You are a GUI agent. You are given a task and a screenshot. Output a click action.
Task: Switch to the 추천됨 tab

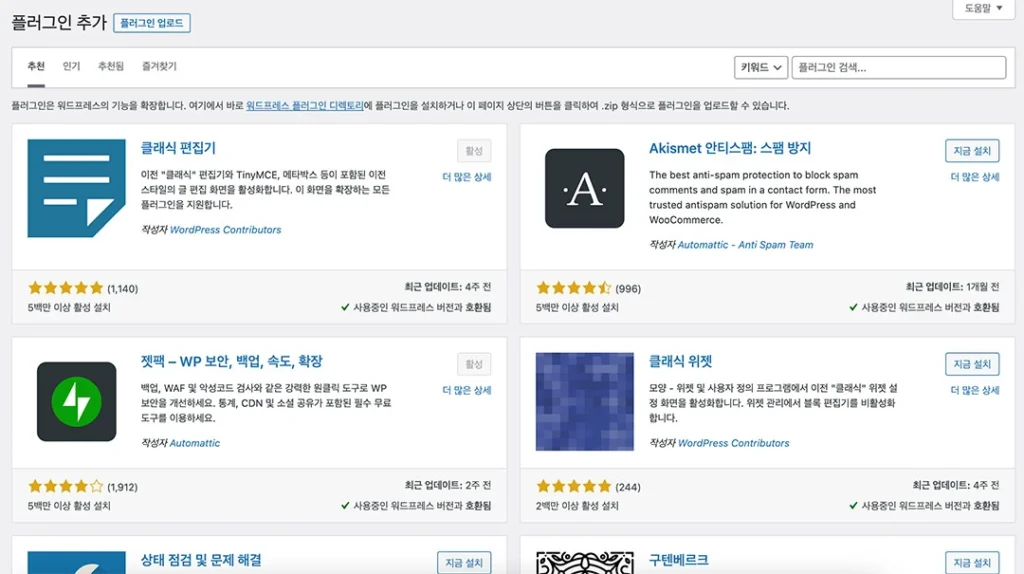(110, 66)
